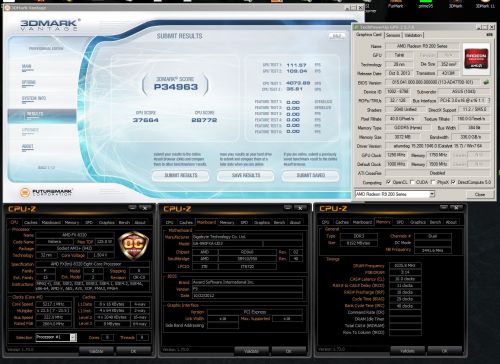Viewport: 500px width, 364px height.
Task: Open Caches tab in CPU-Z processor window
Action: coord(31,222)
